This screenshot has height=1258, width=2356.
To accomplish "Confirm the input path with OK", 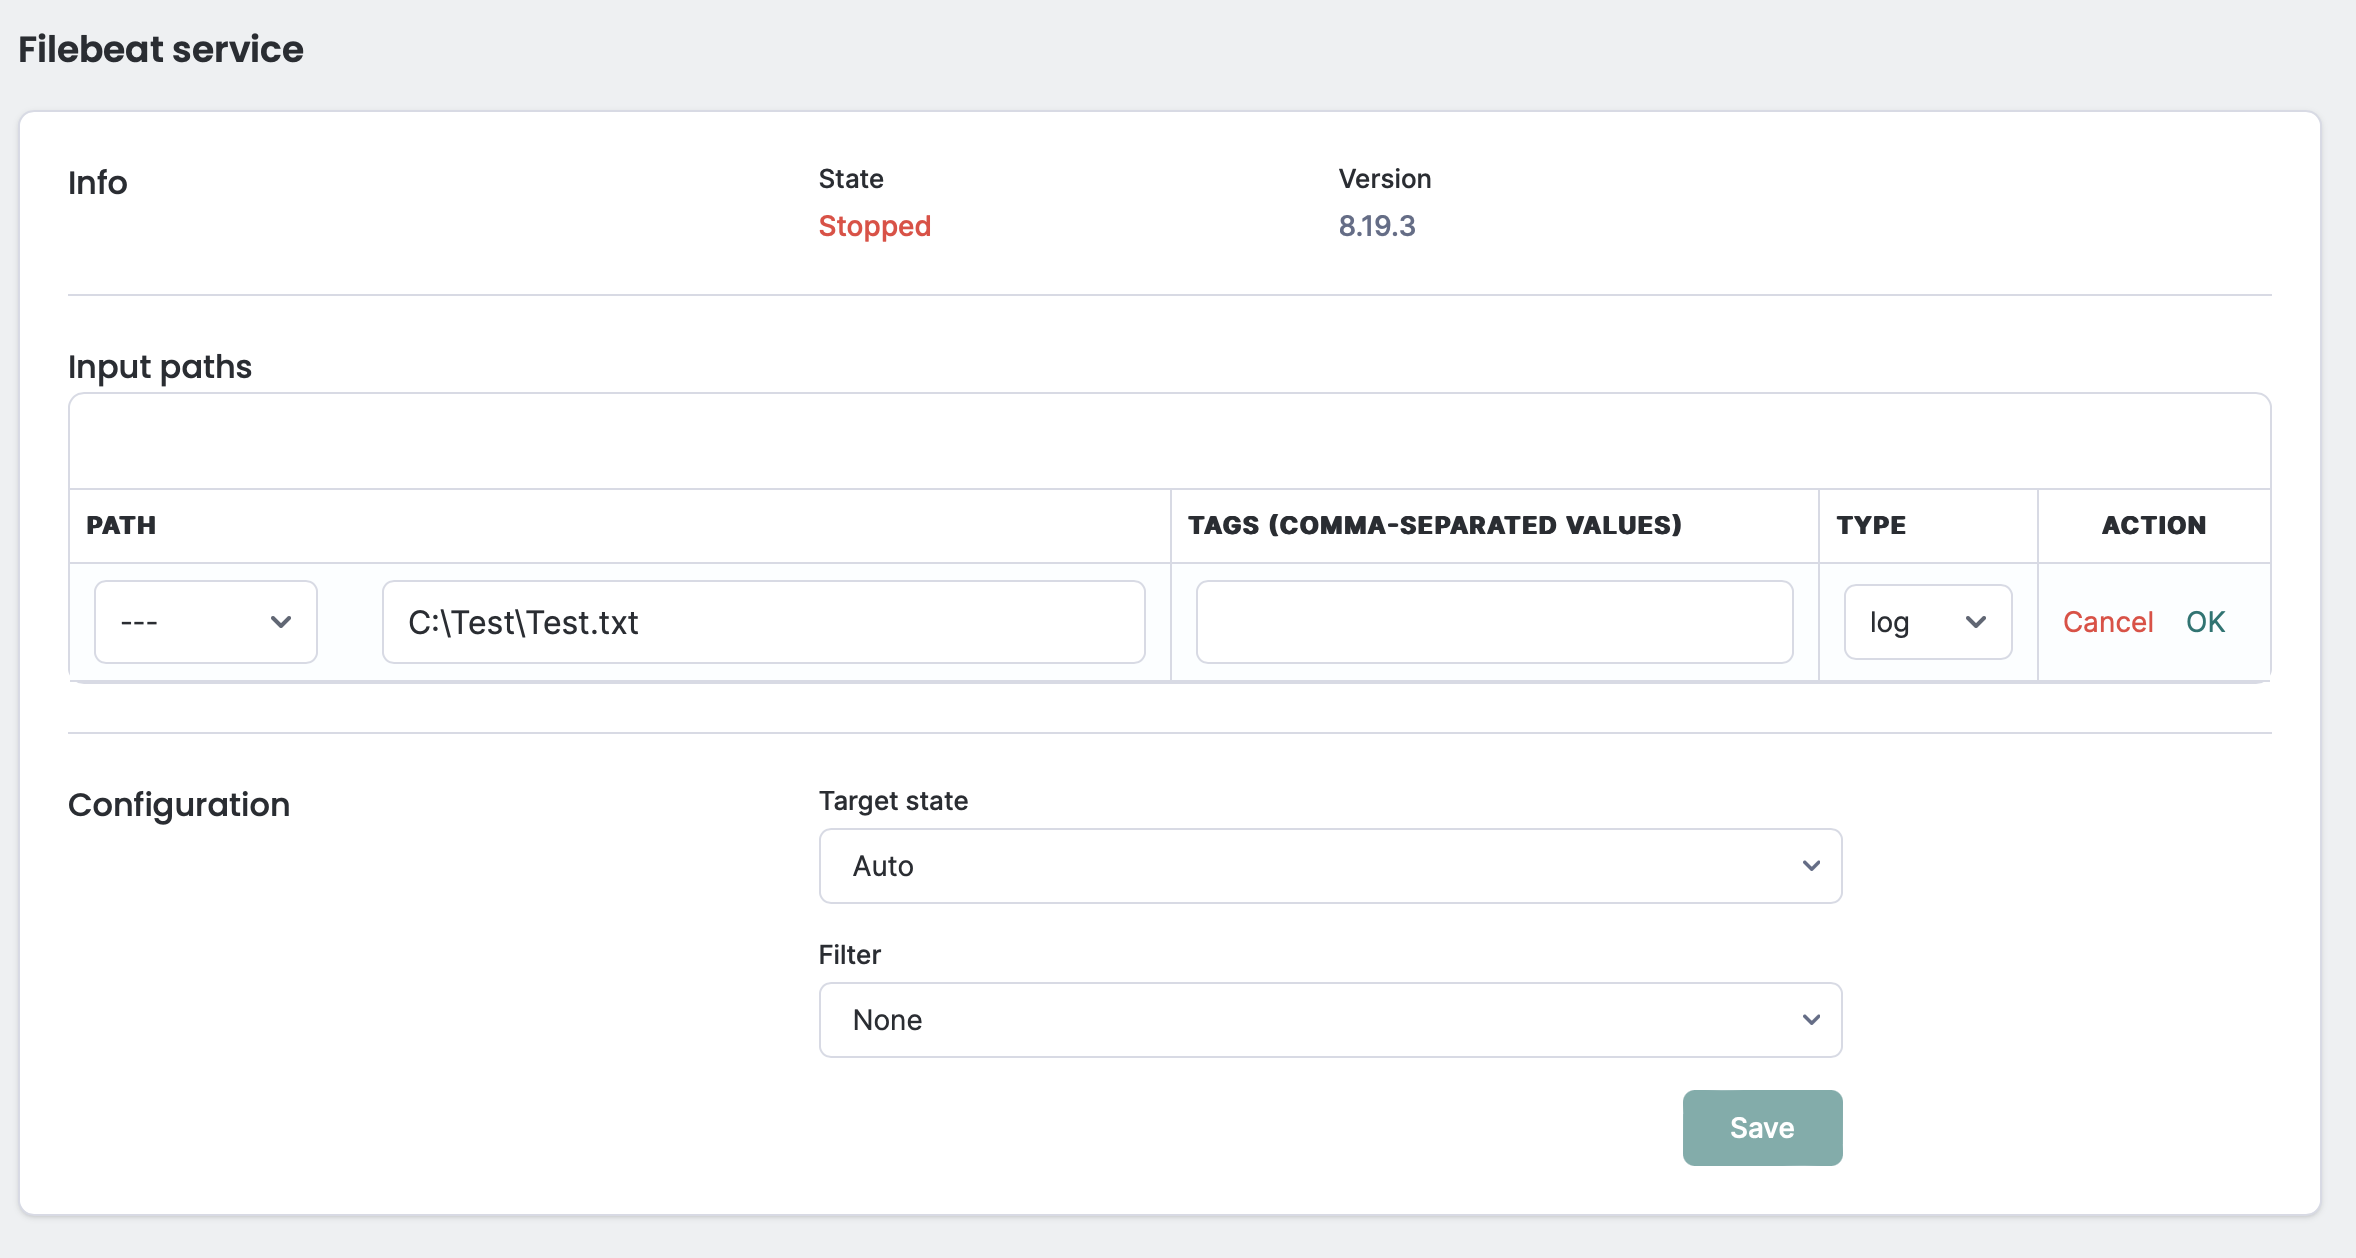I will click(2206, 621).
